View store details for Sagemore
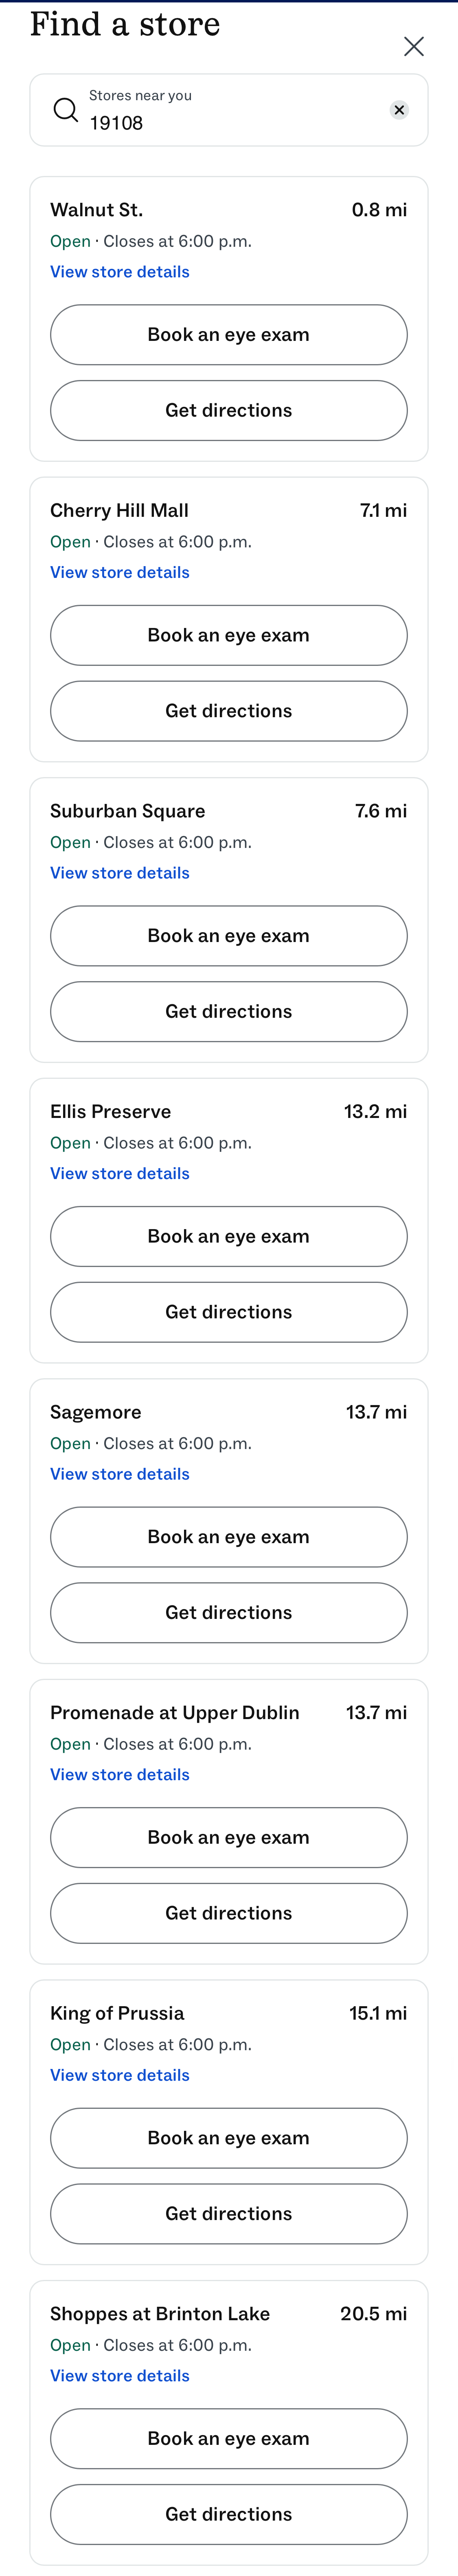 [119, 1473]
